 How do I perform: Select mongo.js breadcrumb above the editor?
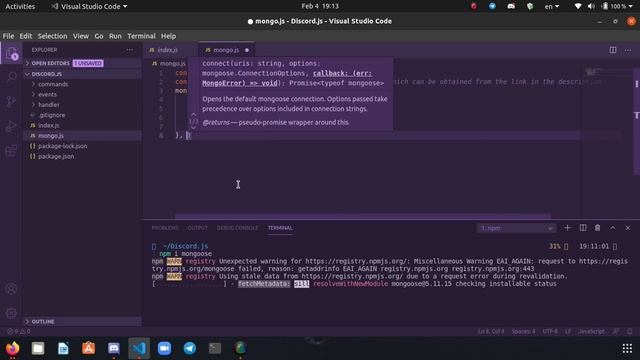coord(169,63)
